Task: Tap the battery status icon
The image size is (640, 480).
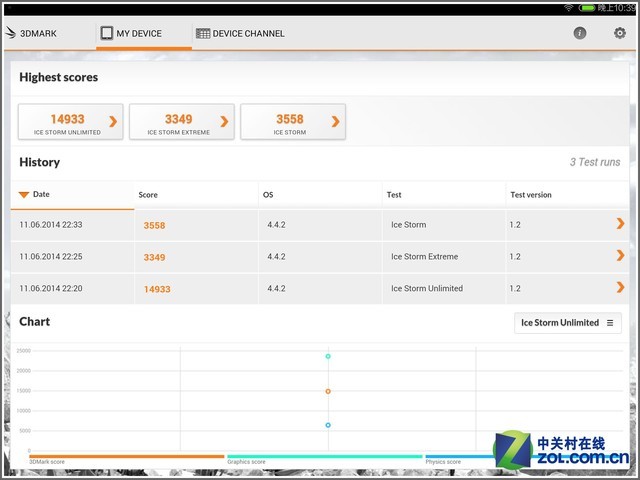Action: (x=587, y=7)
